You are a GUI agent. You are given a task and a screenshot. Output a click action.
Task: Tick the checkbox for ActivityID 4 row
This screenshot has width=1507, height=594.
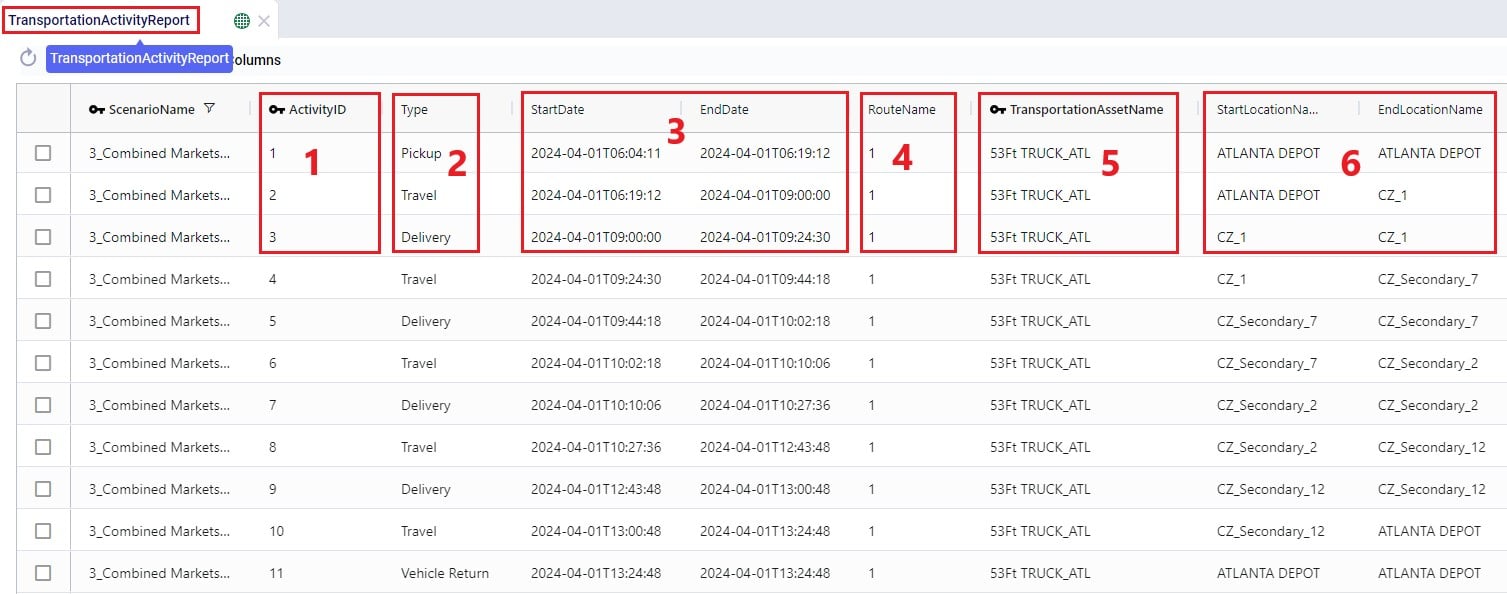[x=43, y=279]
